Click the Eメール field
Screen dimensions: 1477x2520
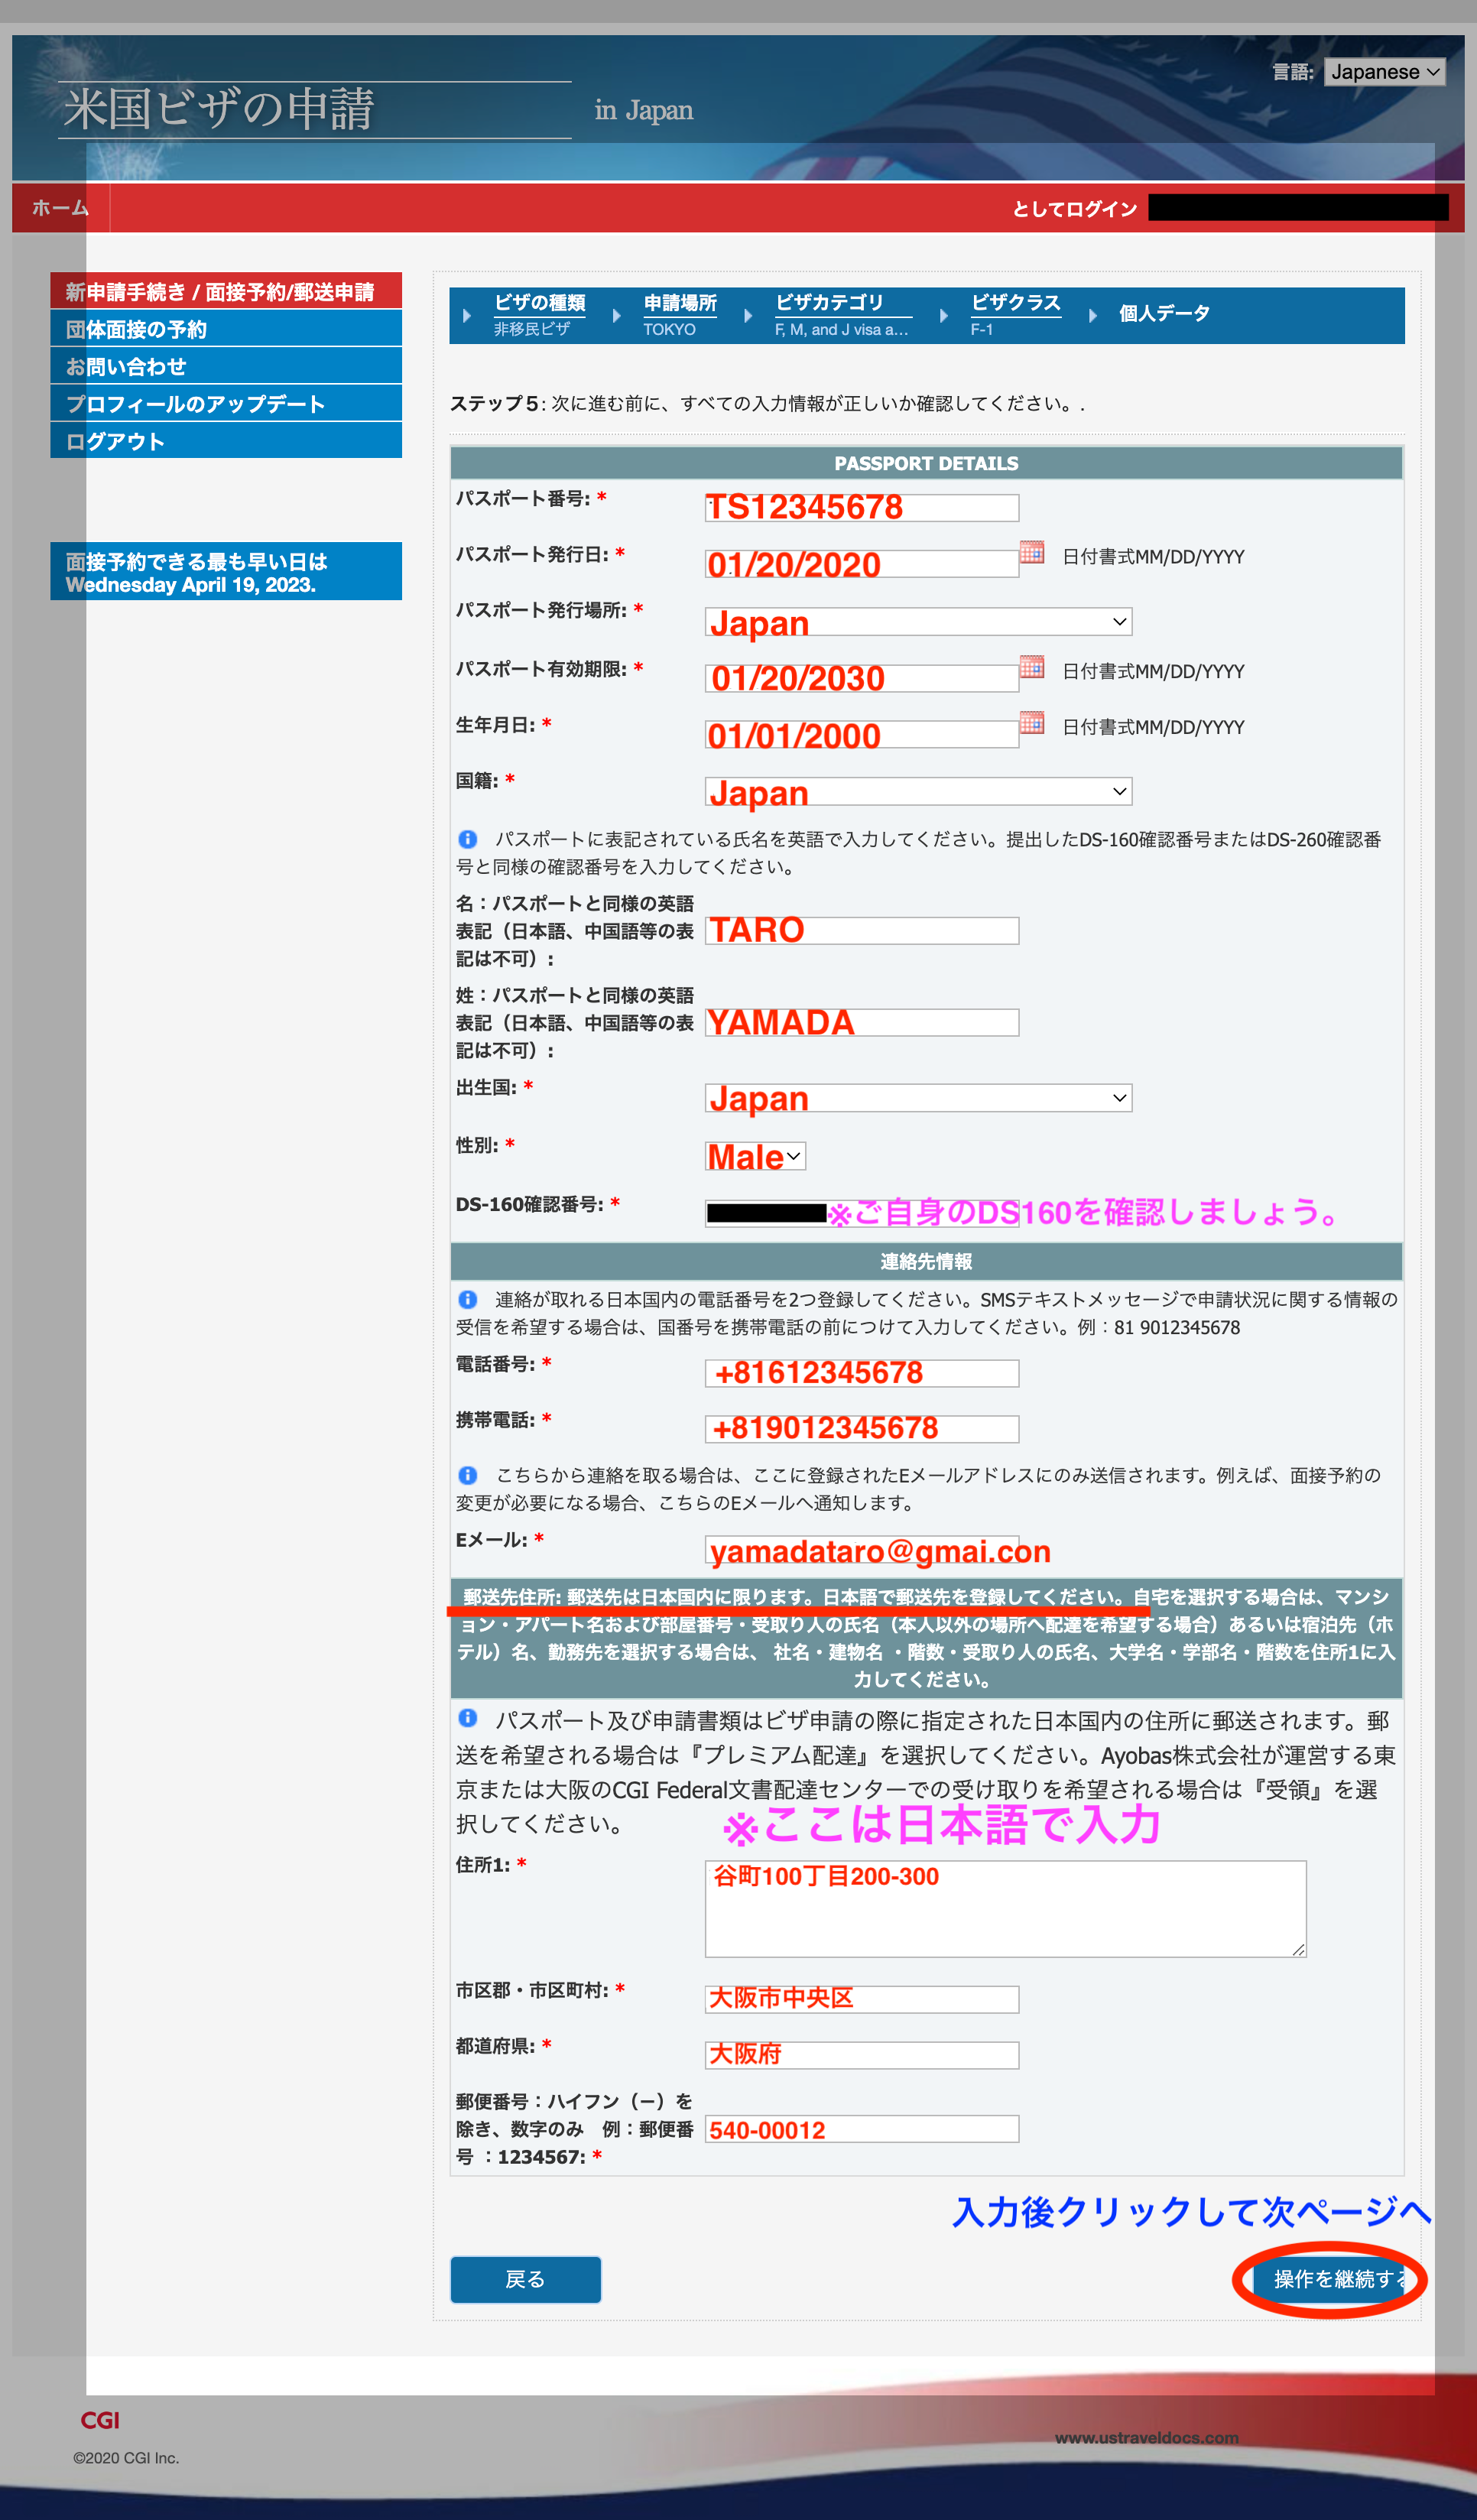[x=862, y=1550]
